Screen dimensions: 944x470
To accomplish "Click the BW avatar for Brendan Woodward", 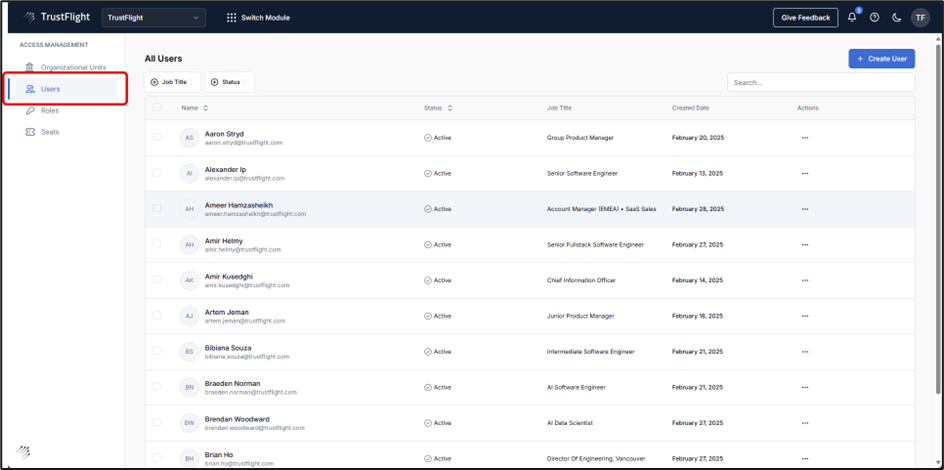I will point(189,423).
